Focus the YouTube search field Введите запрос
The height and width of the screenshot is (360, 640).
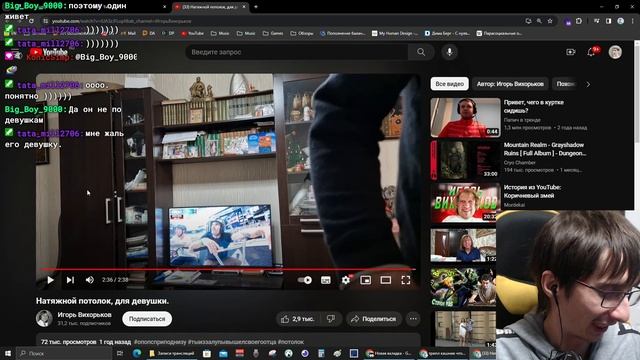click(x=298, y=52)
